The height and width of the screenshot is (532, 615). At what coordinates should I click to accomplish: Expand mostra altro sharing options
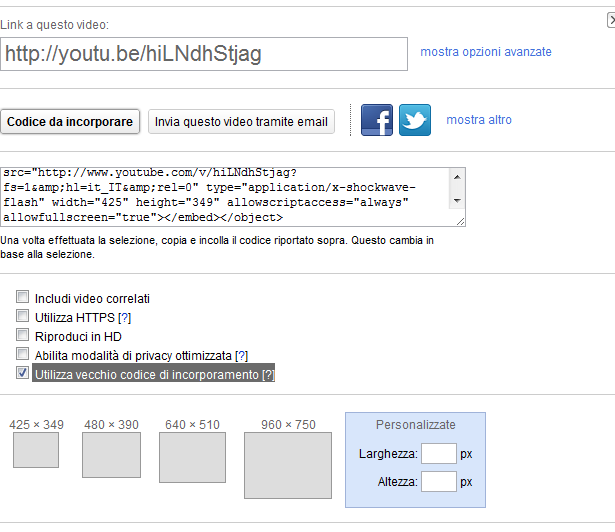pyautogui.click(x=479, y=120)
